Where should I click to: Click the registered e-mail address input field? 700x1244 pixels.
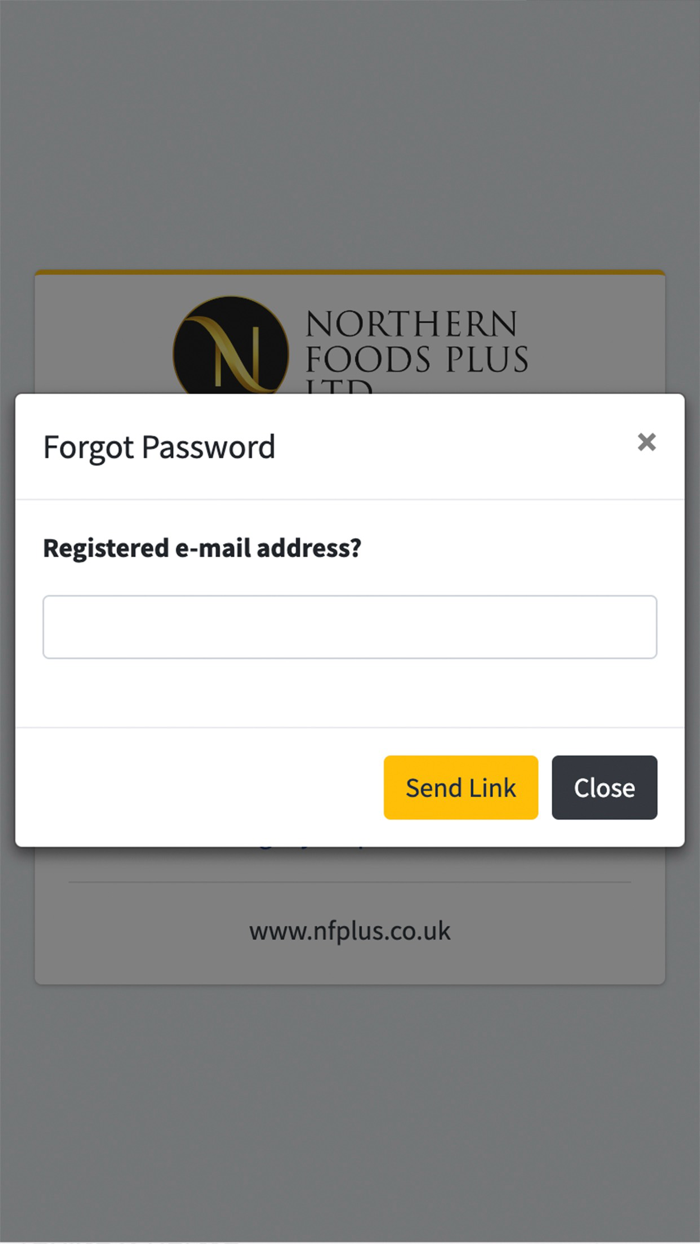349,626
